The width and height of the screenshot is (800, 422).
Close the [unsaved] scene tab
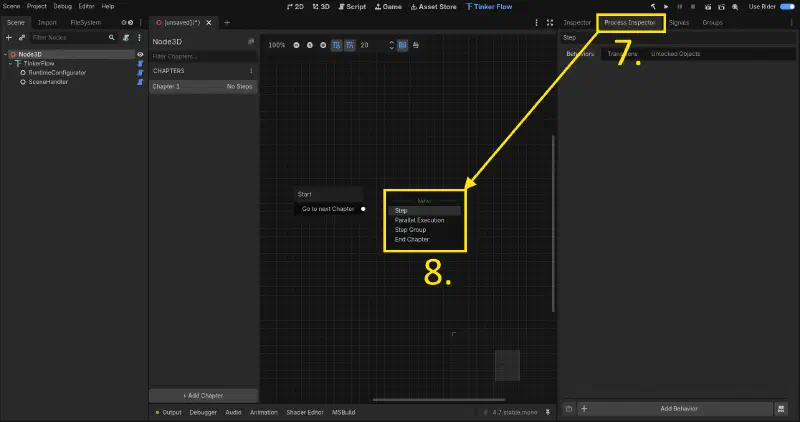[x=209, y=22]
